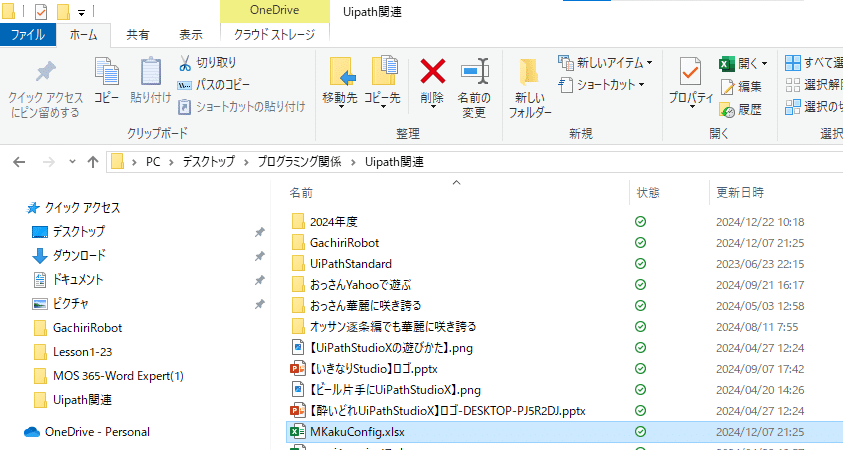Open GachiriRobot in navigation pane
Viewport: 843px width, 450px height.
pos(78,328)
